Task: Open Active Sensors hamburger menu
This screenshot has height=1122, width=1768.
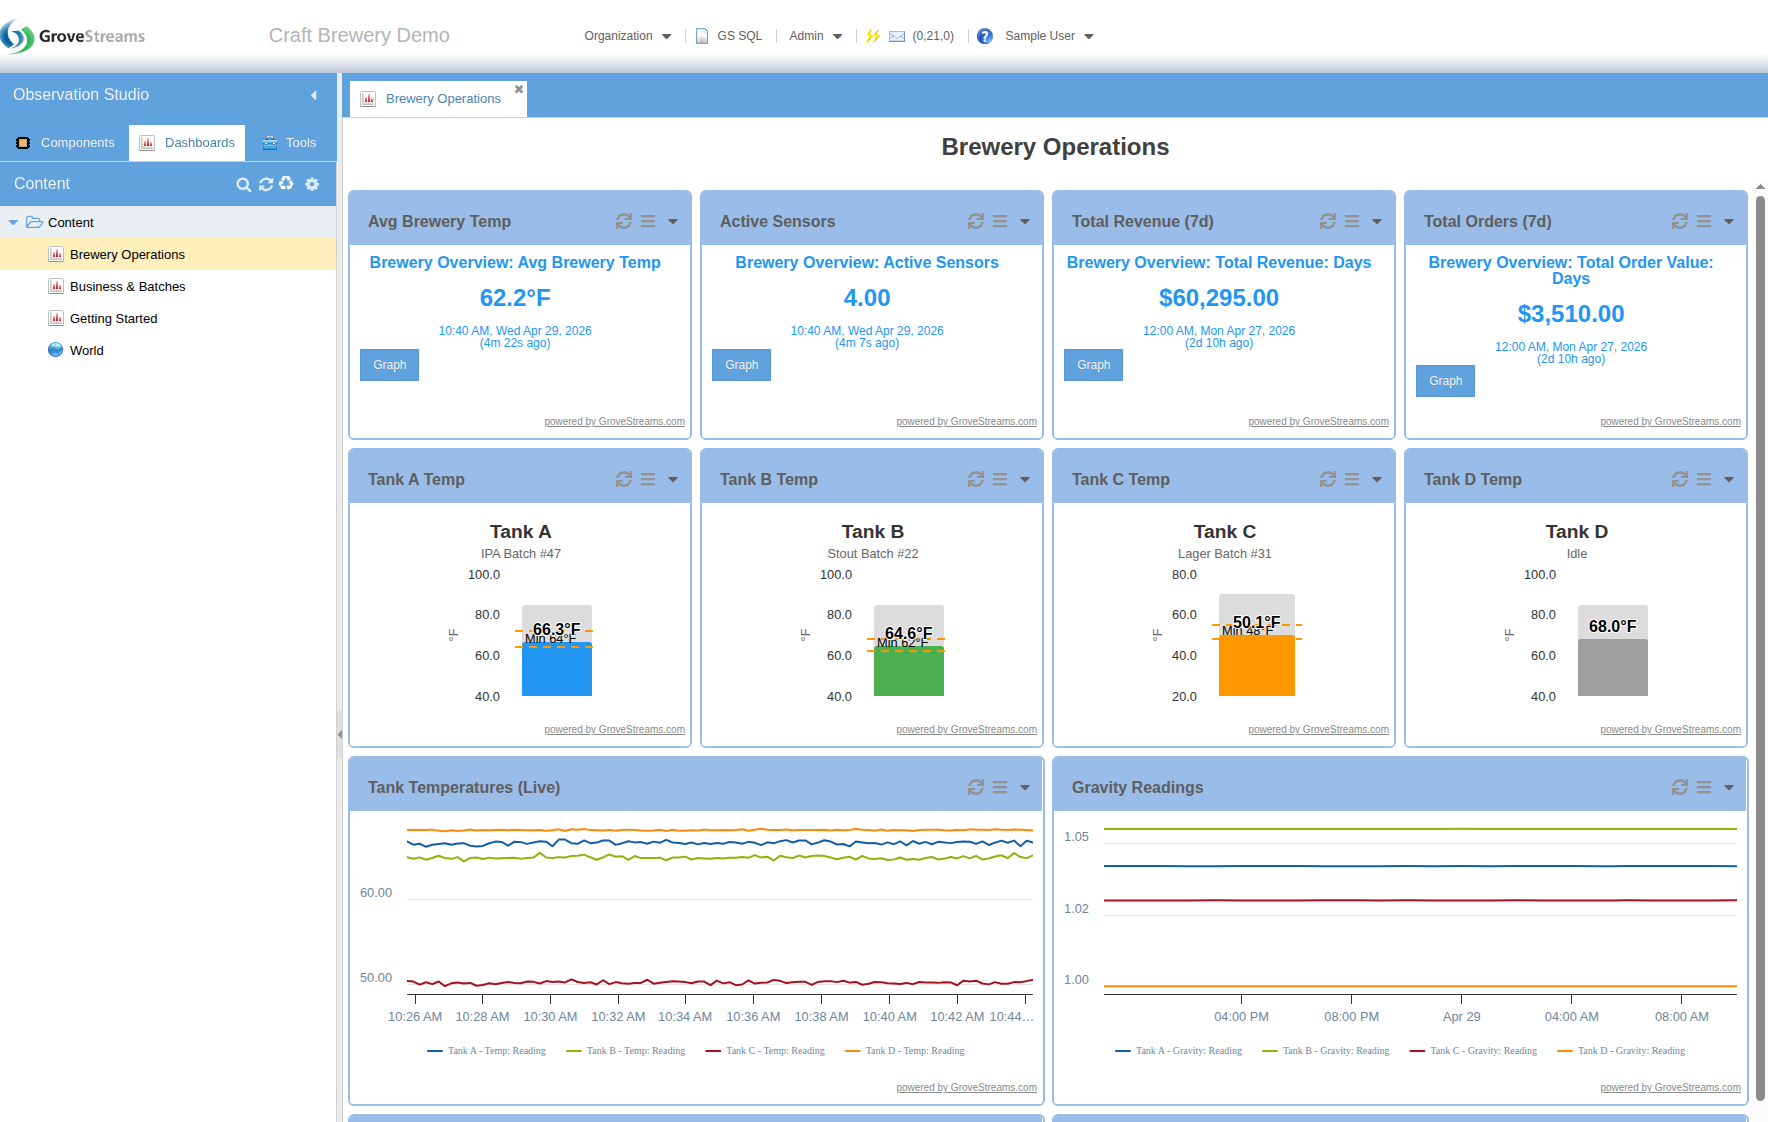Action: click(x=1000, y=221)
